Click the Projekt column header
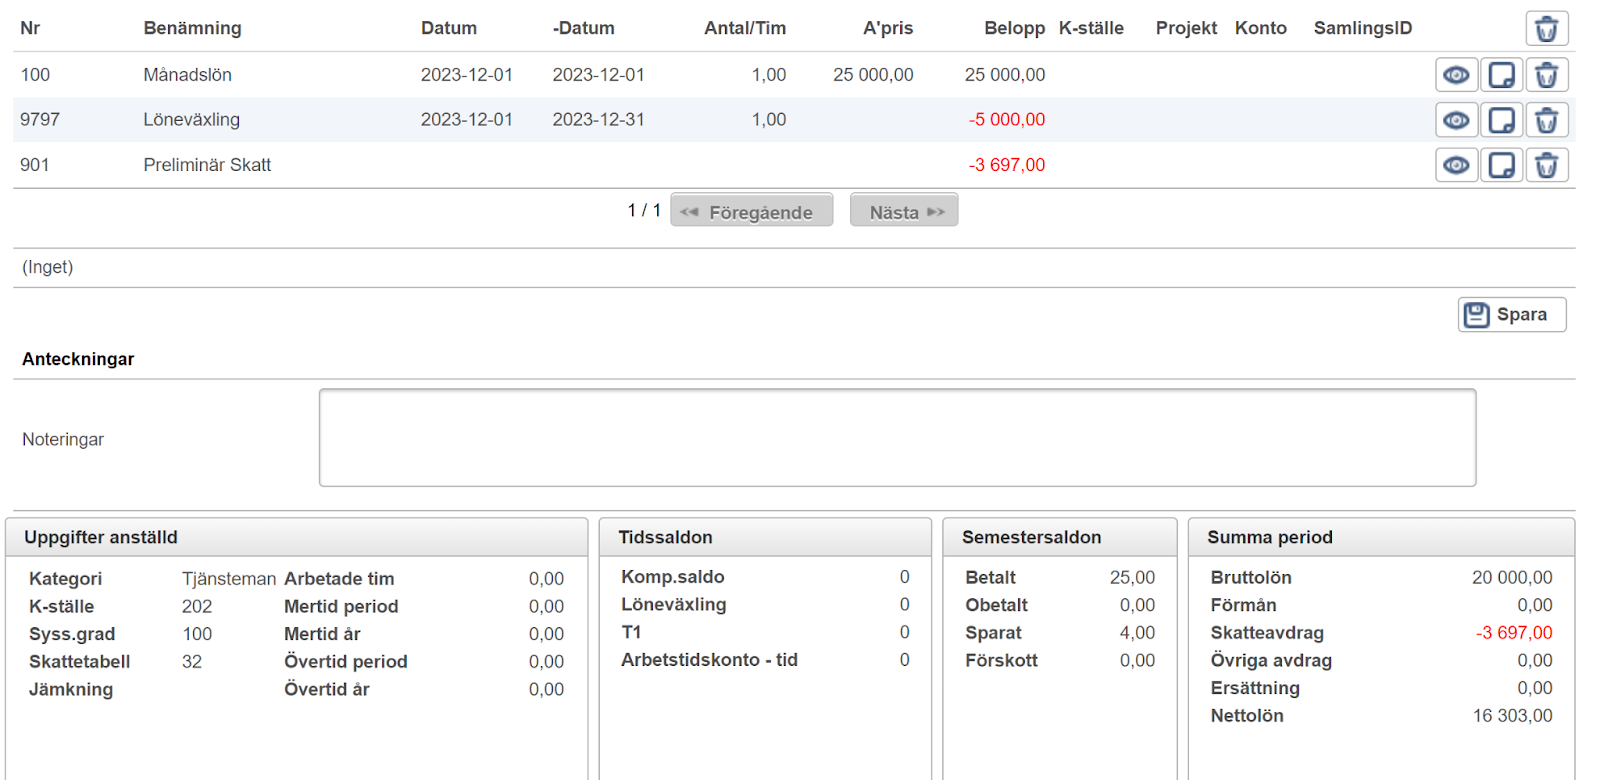 point(1186,28)
